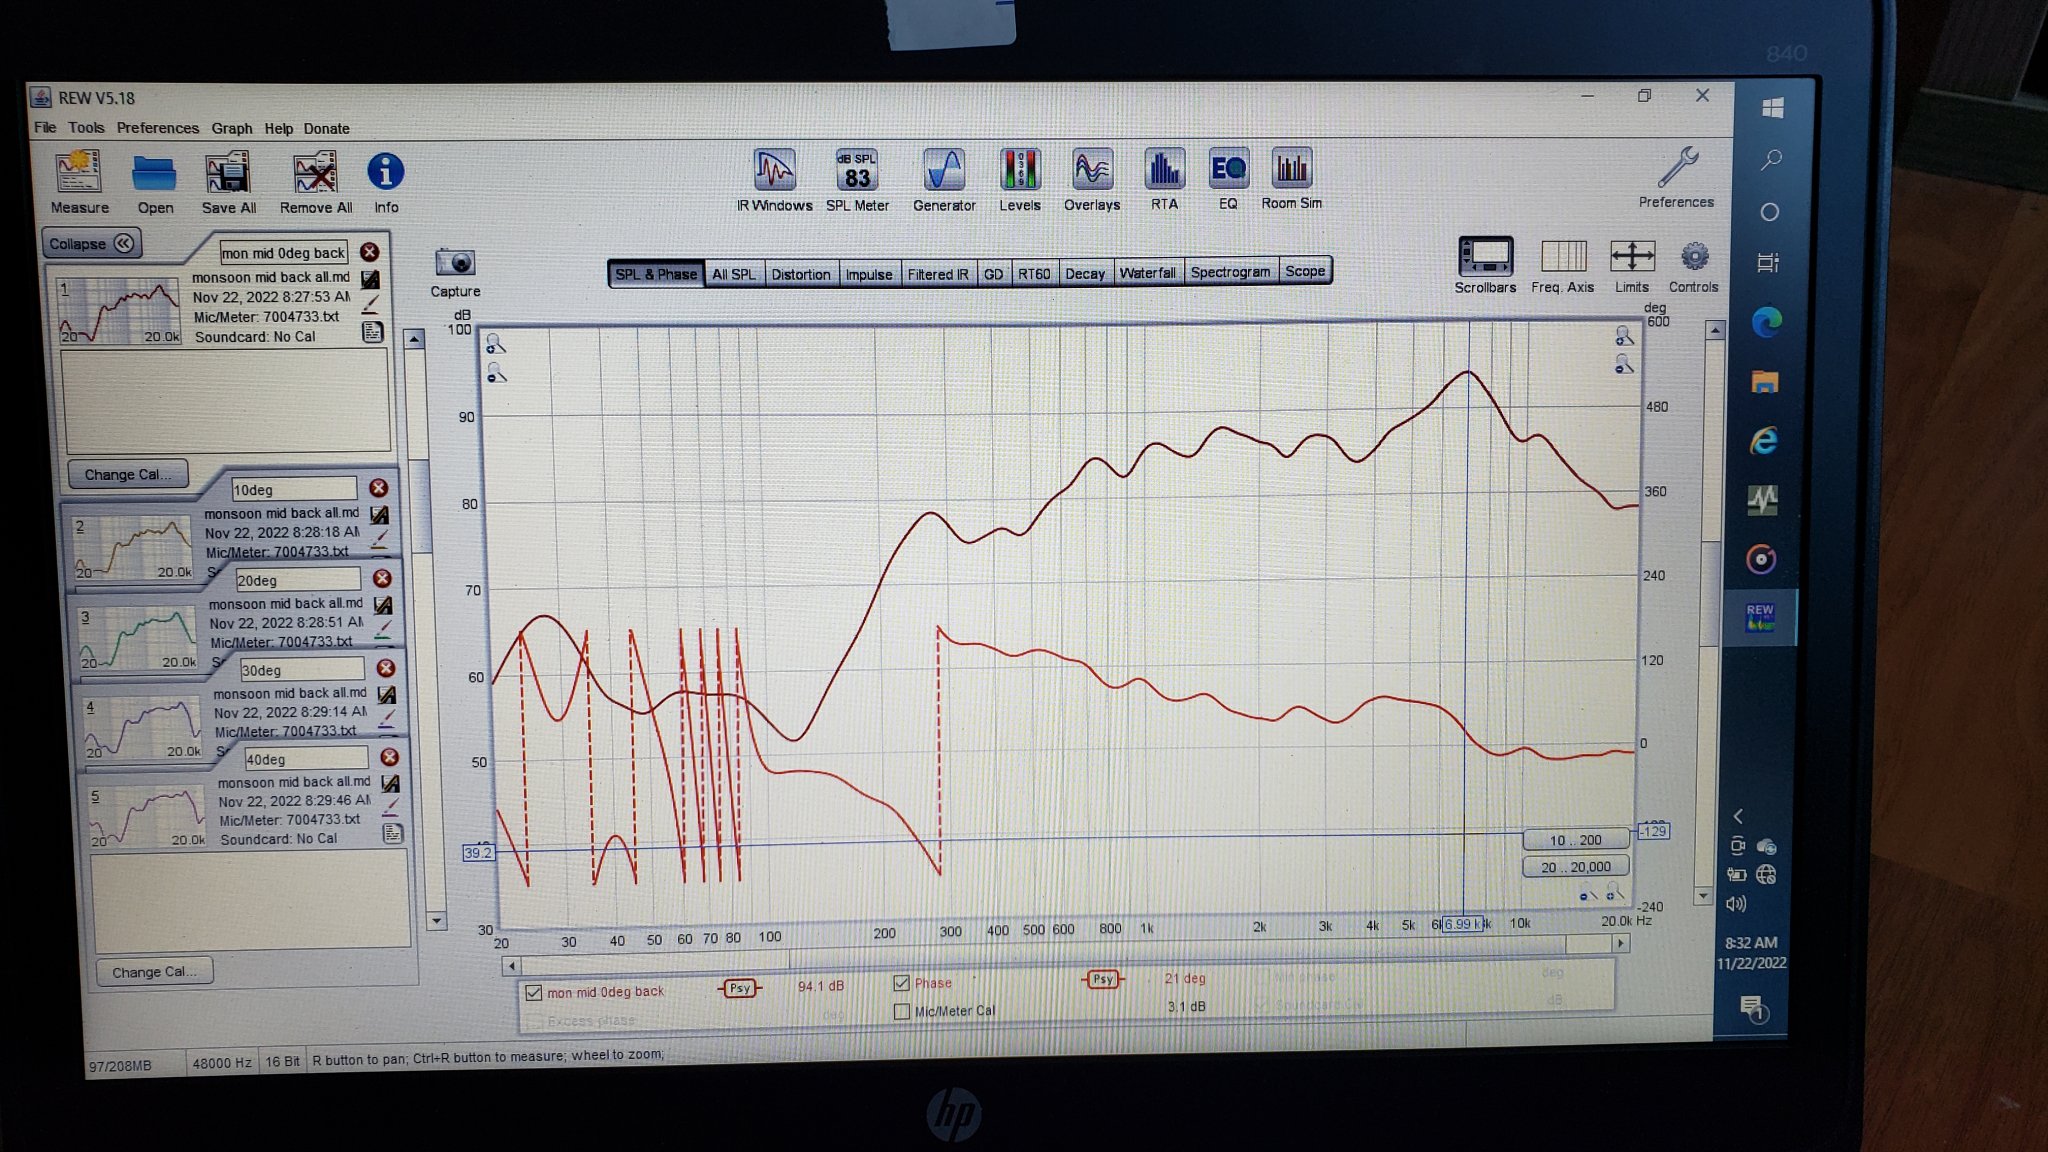Click right-axis scroll up arrow
Screen dimensions: 2048x1152
tap(1715, 330)
